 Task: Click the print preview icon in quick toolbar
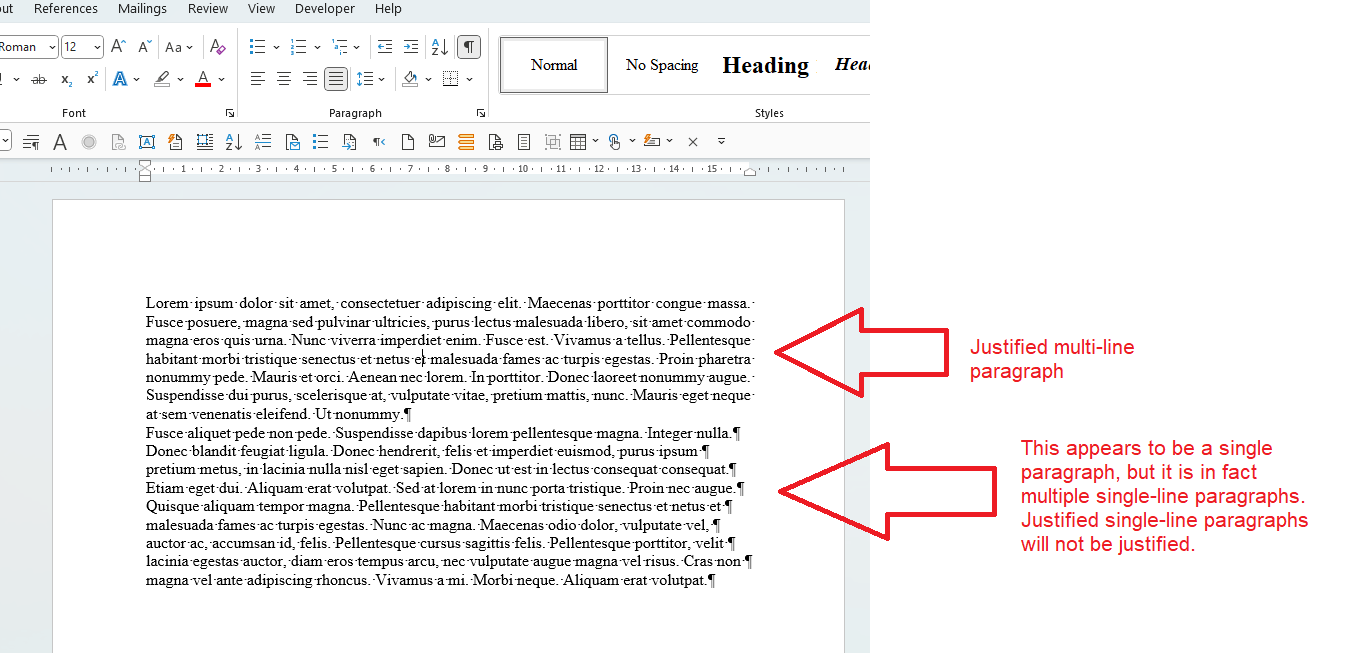495,142
